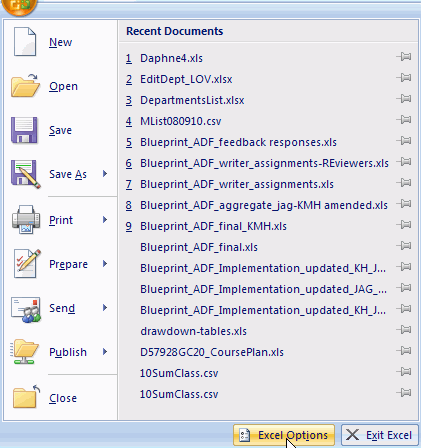
Task: Click the Prepare checklist pencil icon
Action: 27,263
